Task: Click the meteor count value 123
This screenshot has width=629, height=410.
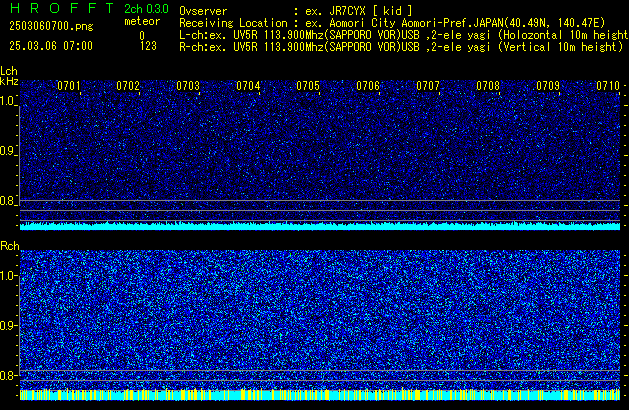Action: (148, 46)
